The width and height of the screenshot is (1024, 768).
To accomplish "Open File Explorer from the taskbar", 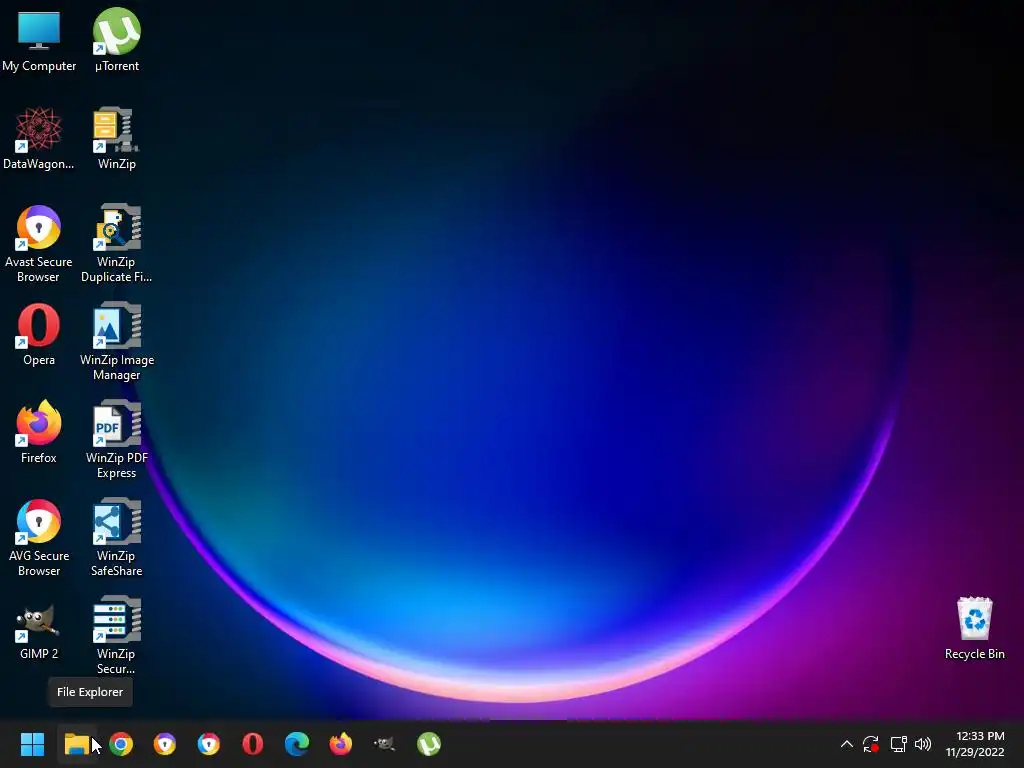I will point(76,744).
